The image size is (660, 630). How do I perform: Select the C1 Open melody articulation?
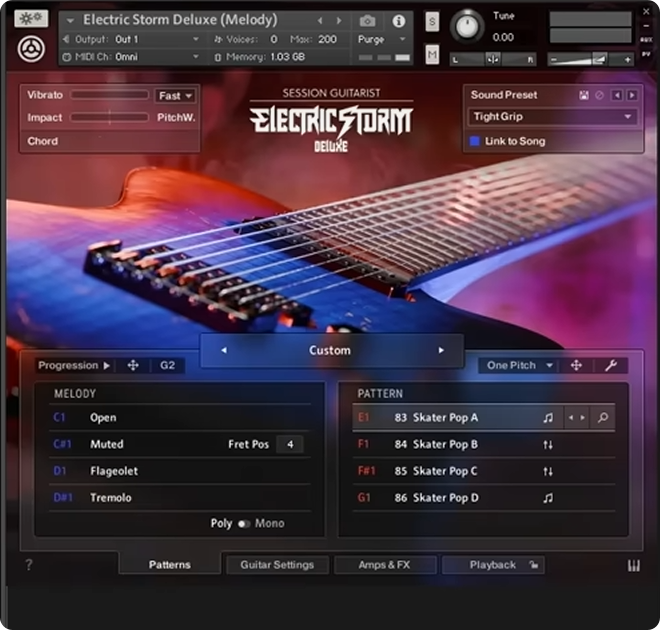(180, 417)
